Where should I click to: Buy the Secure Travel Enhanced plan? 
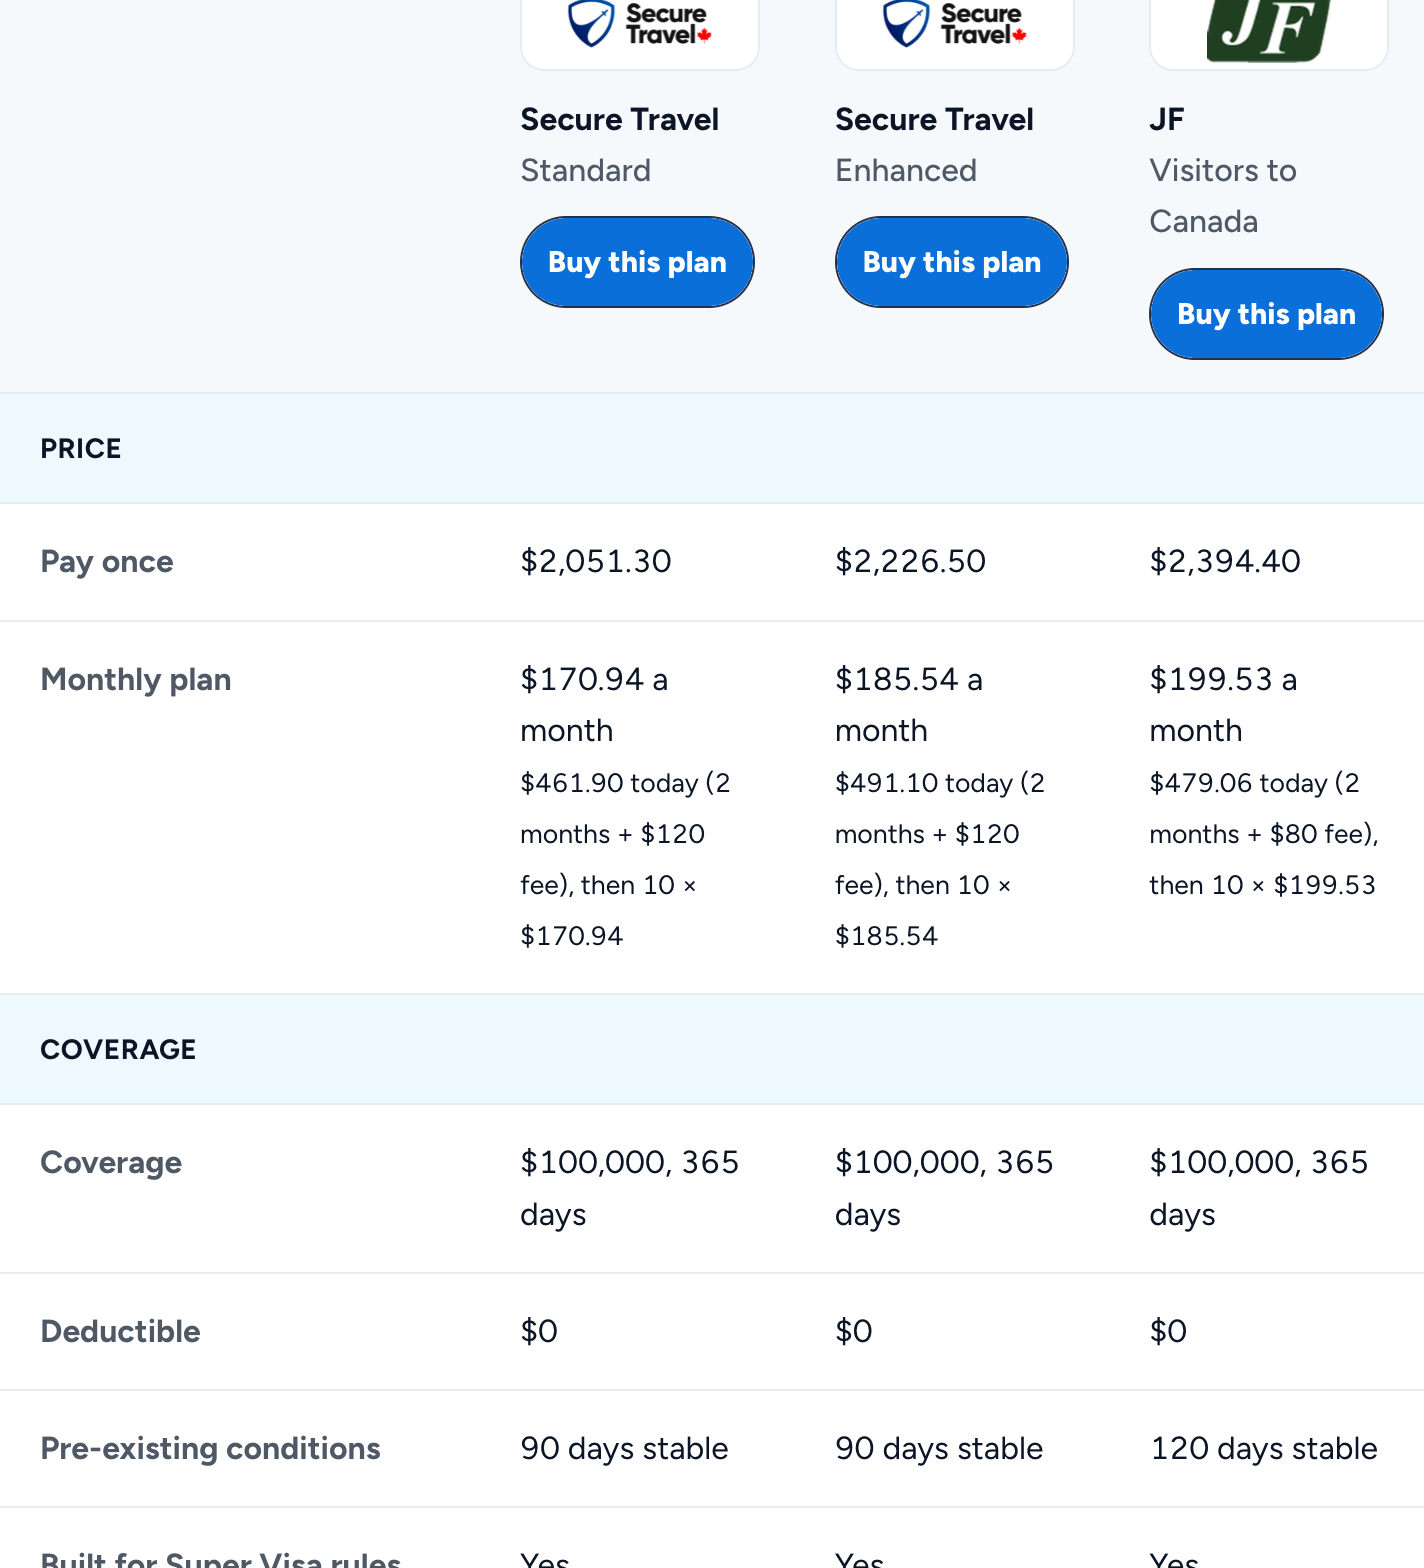pos(952,262)
